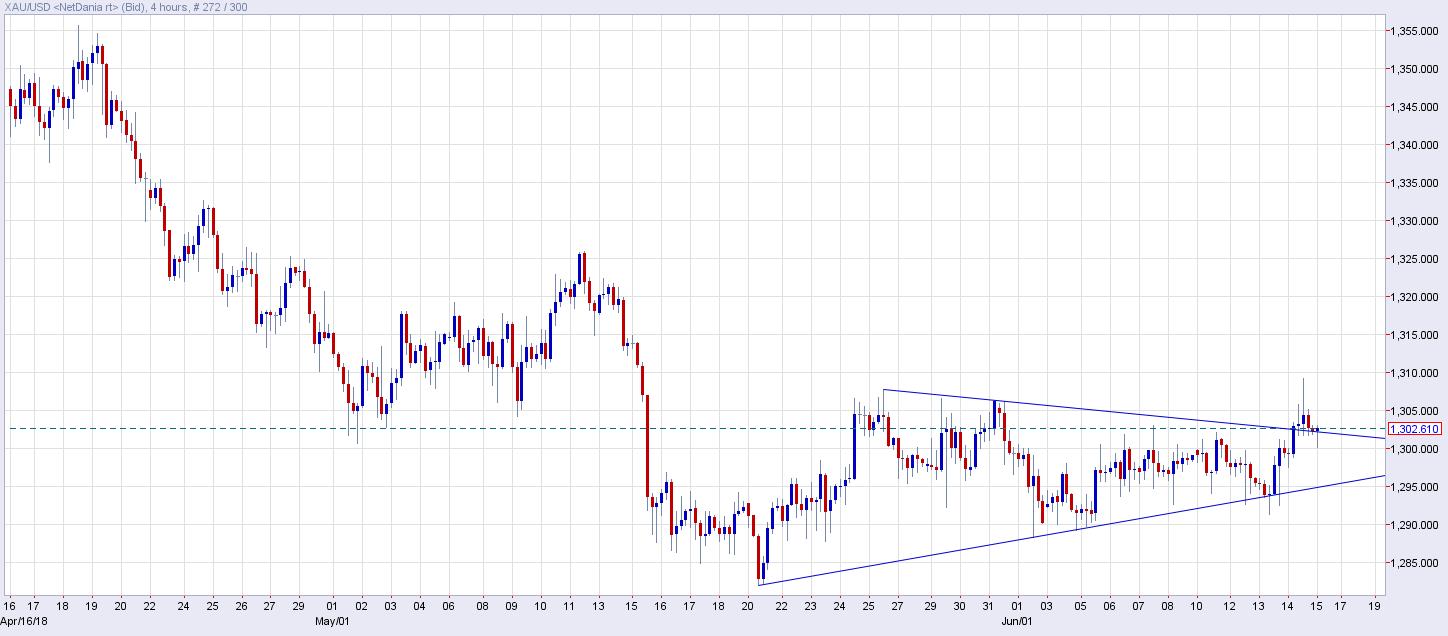Click the lower ascending blue trendline
Screen dimensions: 1448x636
tap(1000, 542)
